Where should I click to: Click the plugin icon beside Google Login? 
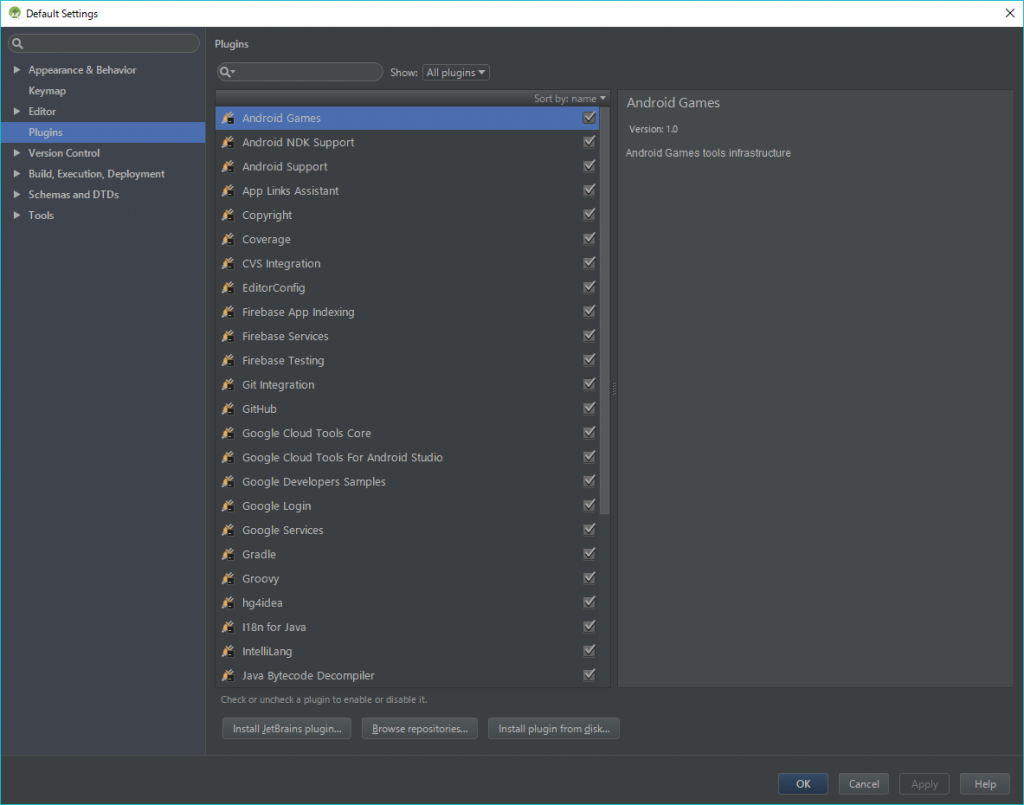point(228,506)
